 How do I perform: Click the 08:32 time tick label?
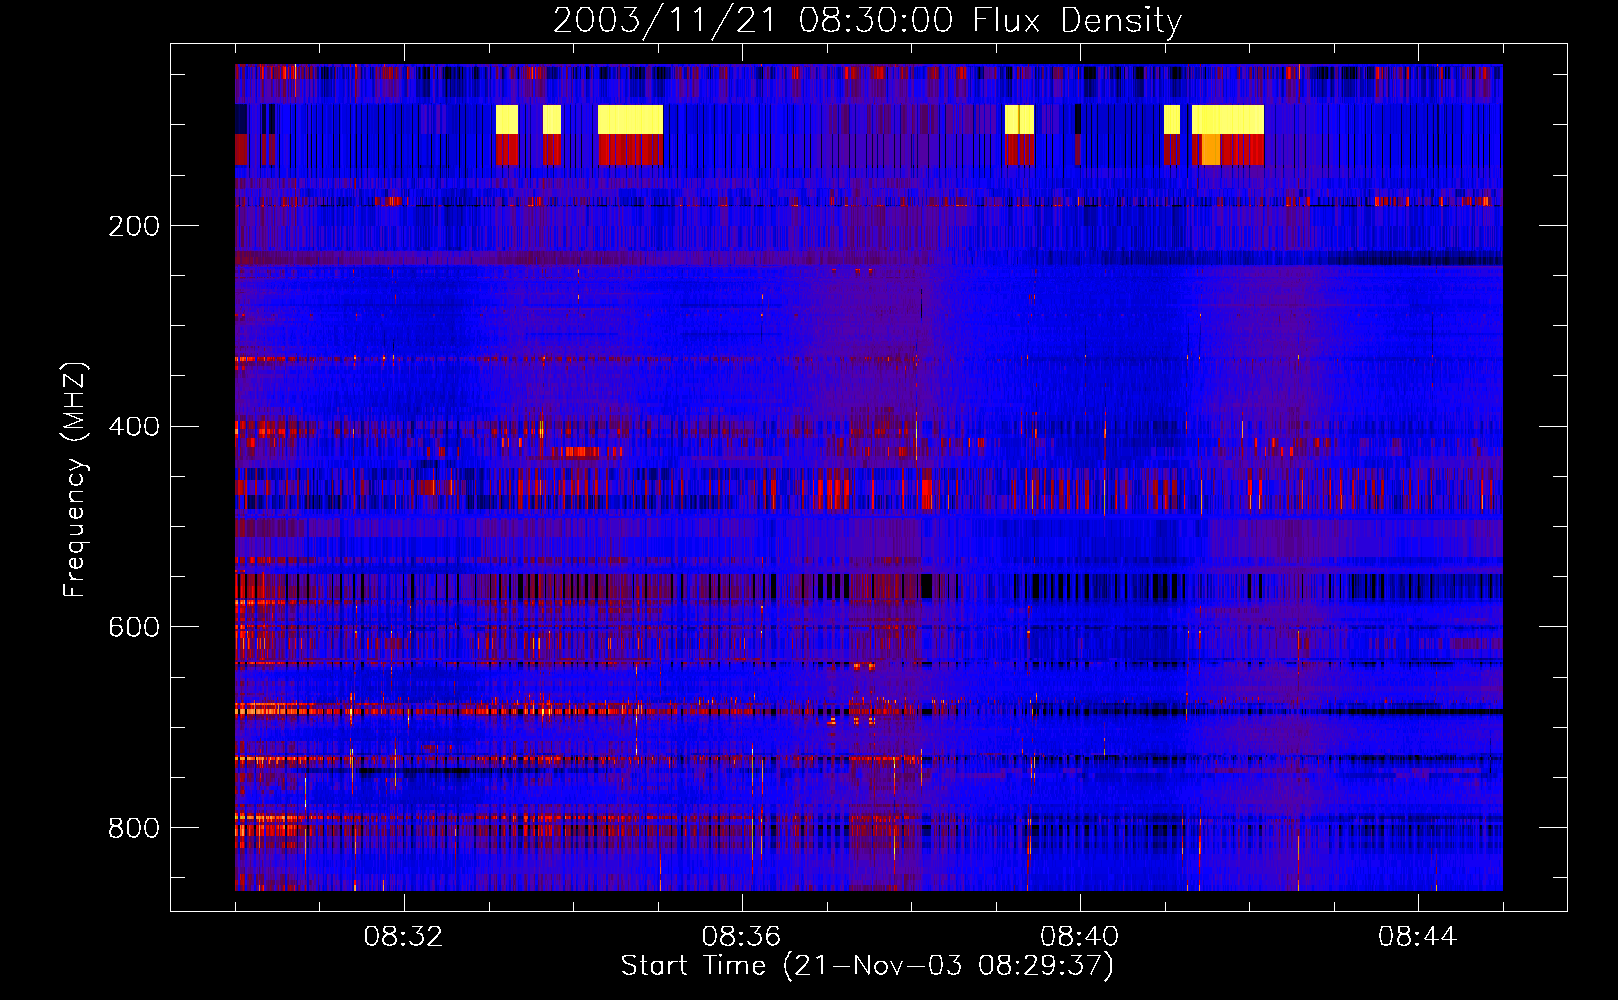(x=403, y=937)
